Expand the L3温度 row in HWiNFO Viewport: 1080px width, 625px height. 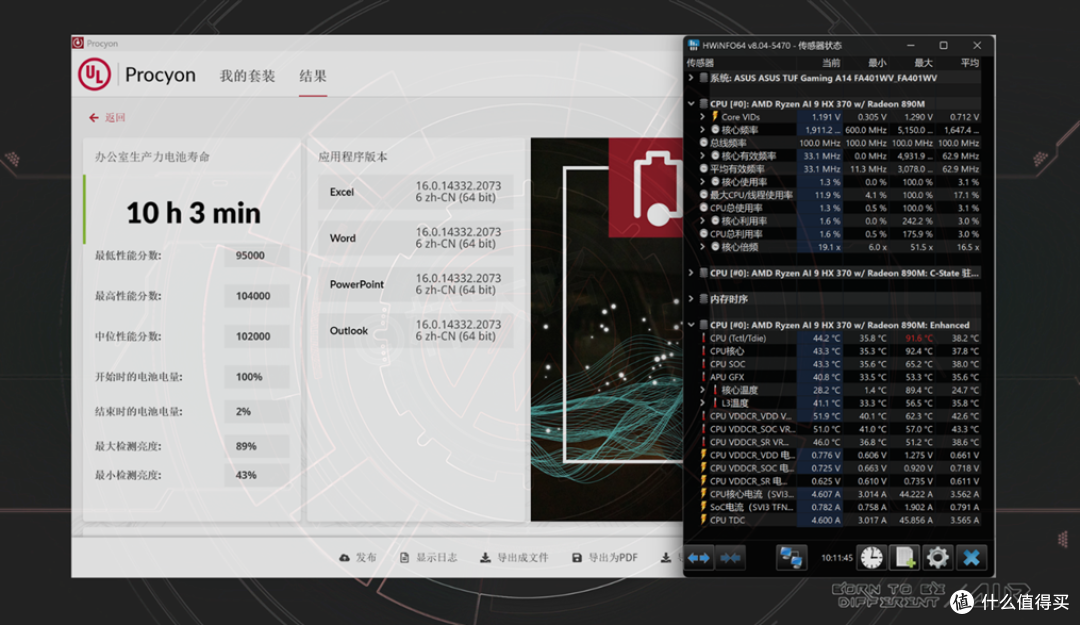pos(703,403)
